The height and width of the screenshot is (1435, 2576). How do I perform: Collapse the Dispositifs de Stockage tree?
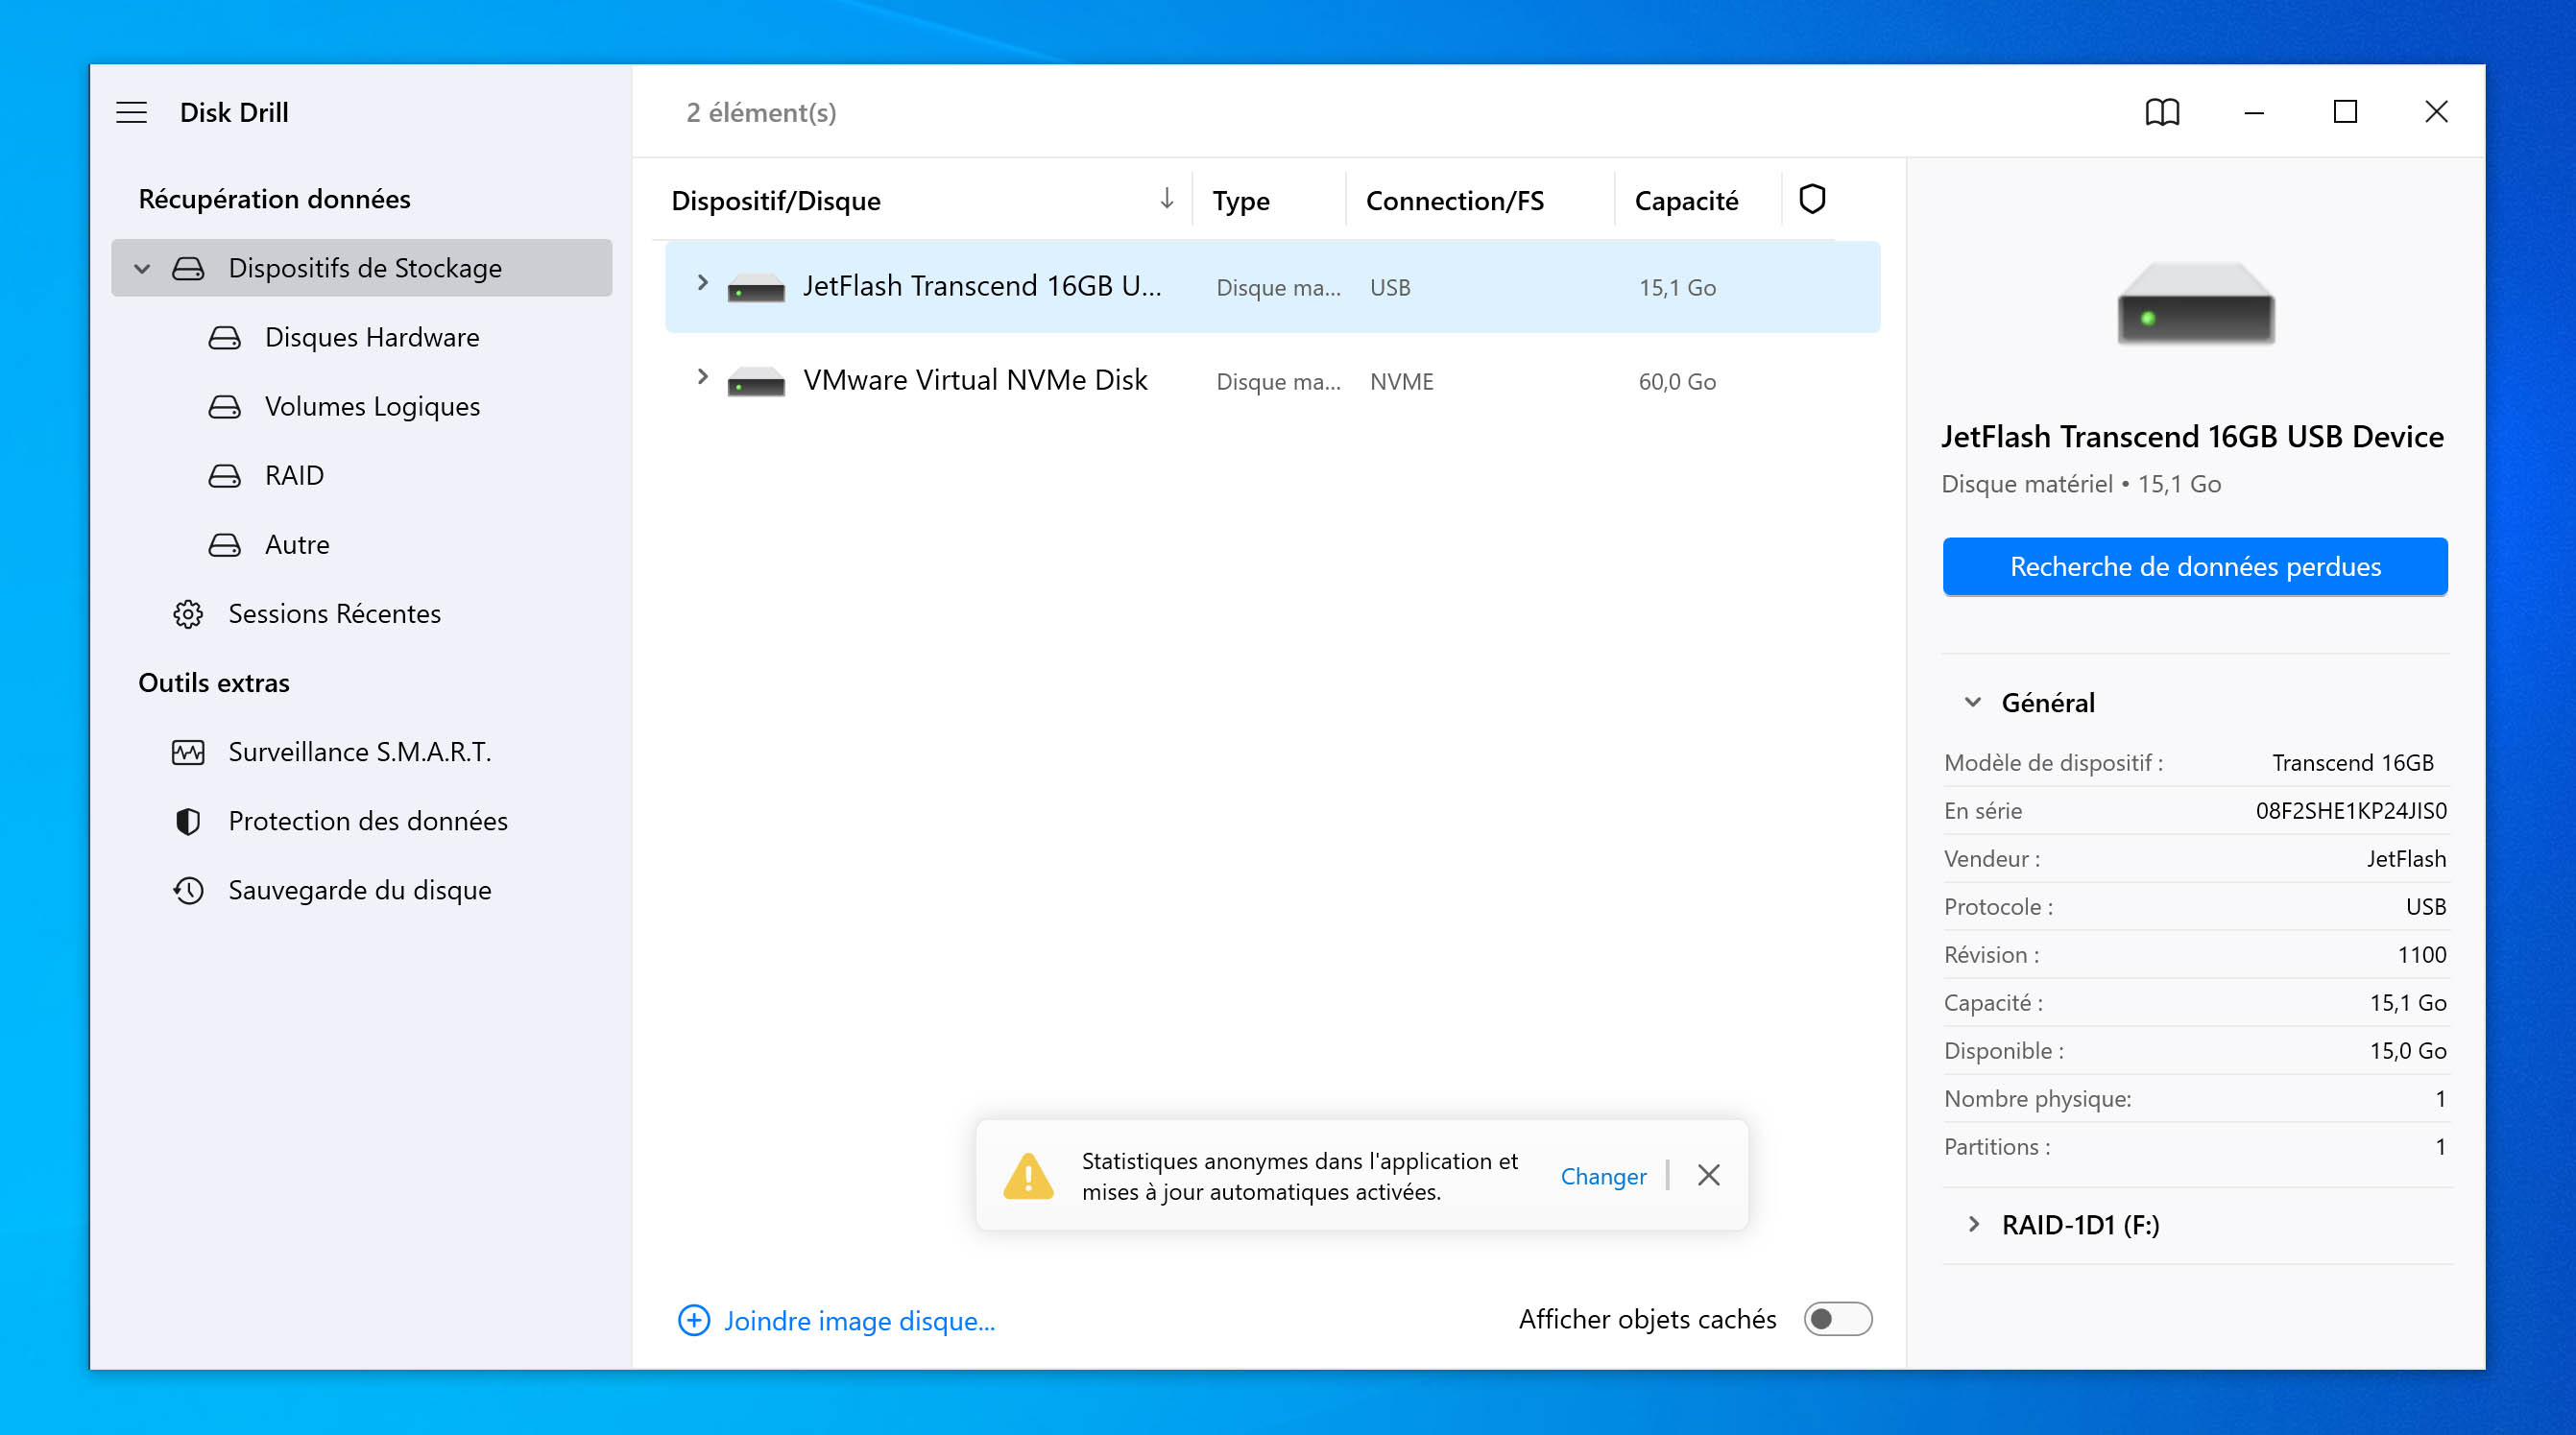[142, 268]
